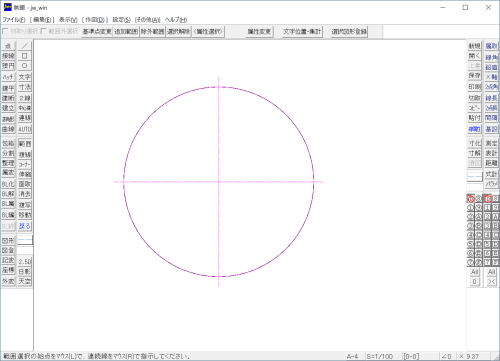Click the left All layers button
Viewport: 500px width, 361px height.
[475, 272]
